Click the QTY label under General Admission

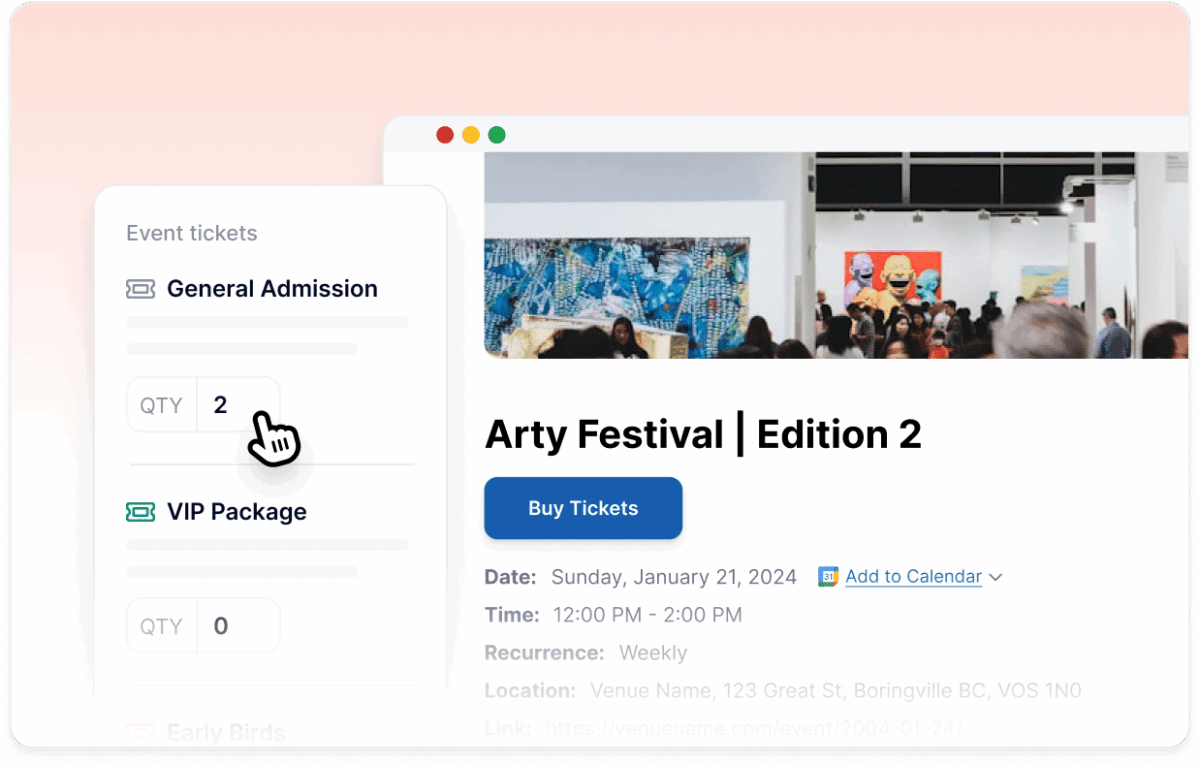[x=162, y=405]
